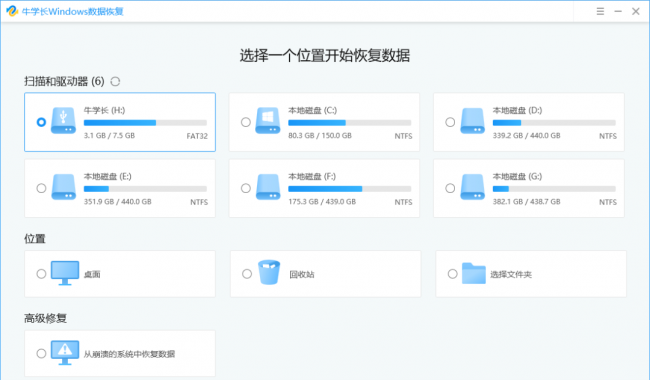The width and height of the screenshot is (650, 380).
Task: Click the 80.3 GB / 150.0 GB size text
Action: [320, 136]
